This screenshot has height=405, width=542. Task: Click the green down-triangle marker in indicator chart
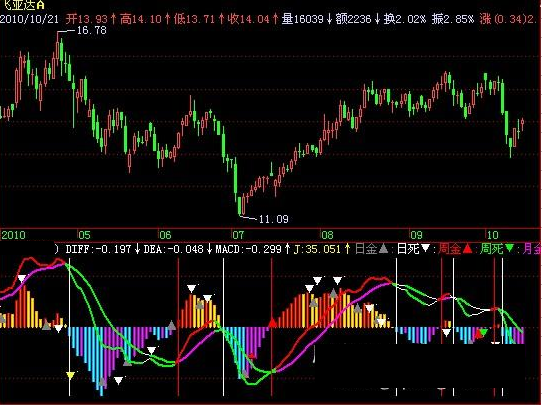(x=484, y=332)
